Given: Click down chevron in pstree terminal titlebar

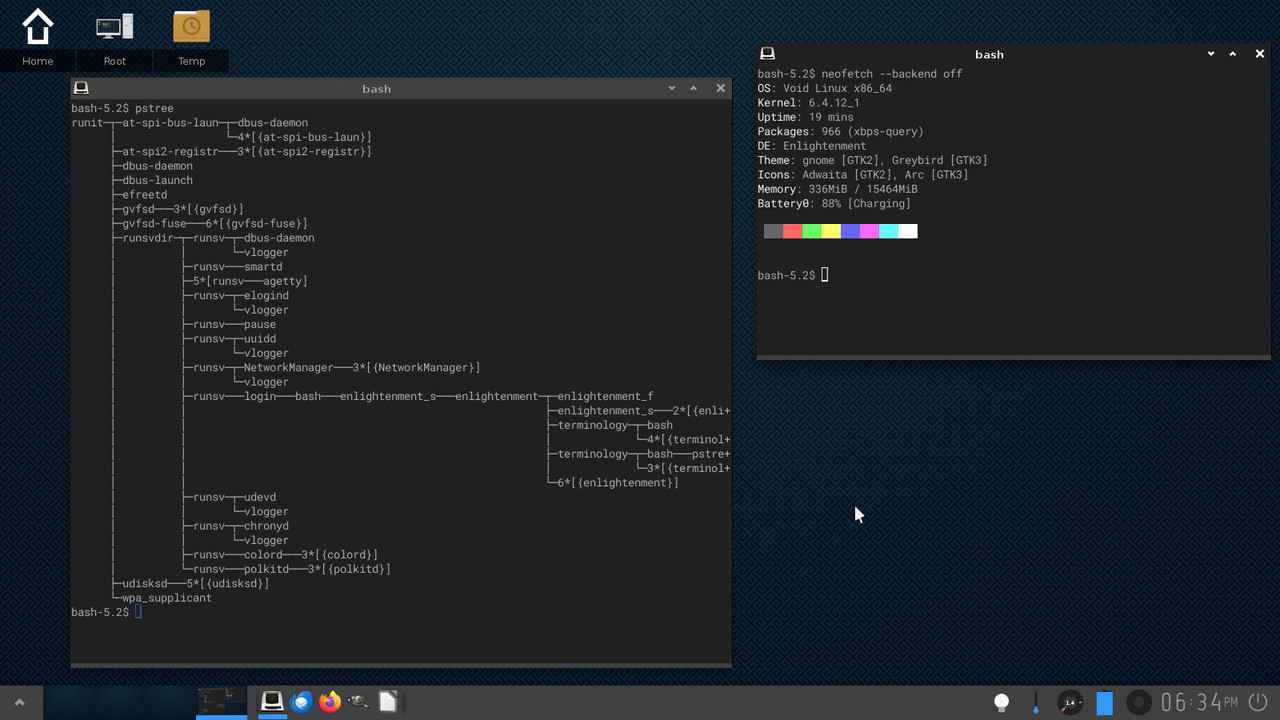Looking at the screenshot, I should tap(672, 89).
